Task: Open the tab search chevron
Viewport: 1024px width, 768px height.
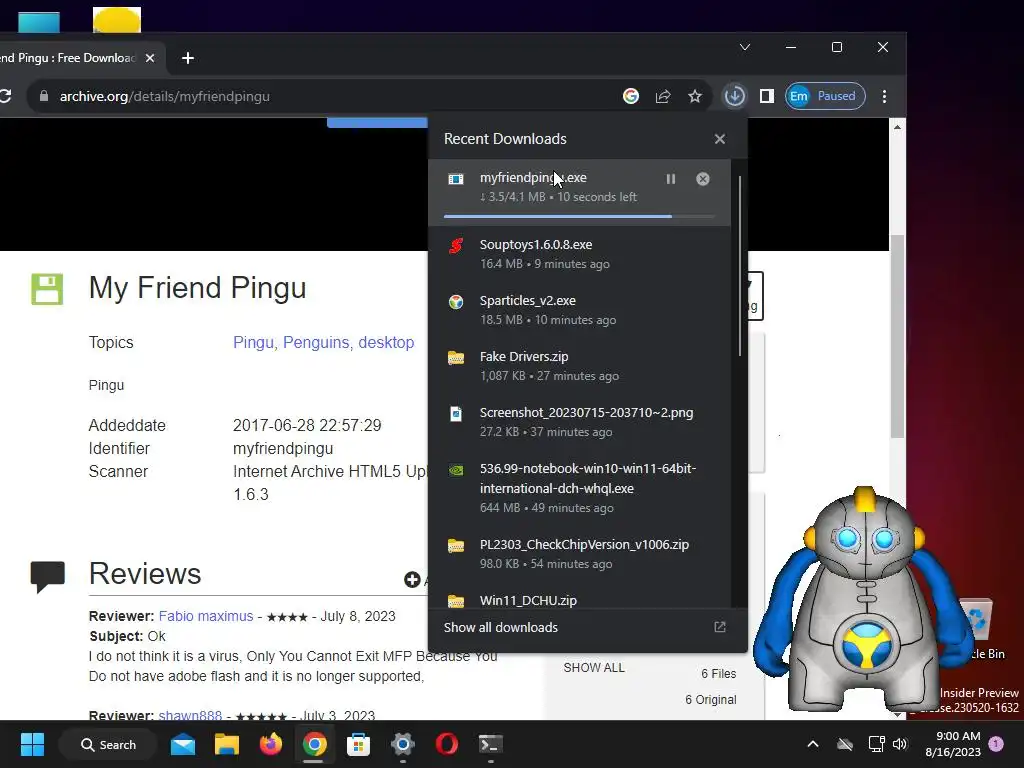Action: (x=744, y=47)
